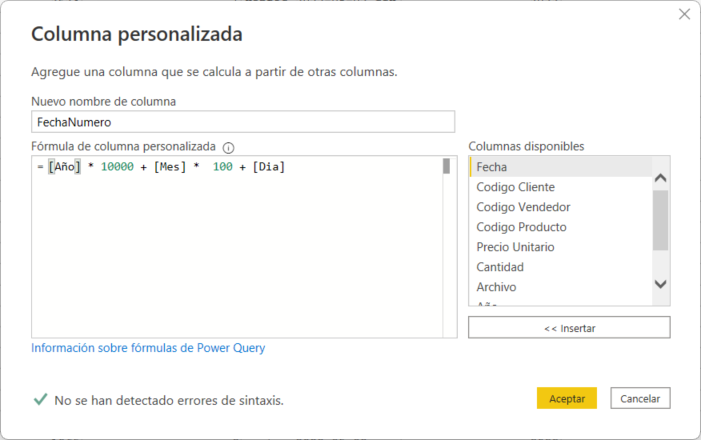Click the column list scroll up arrow
This screenshot has height=440, width=701.
click(x=660, y=178)
